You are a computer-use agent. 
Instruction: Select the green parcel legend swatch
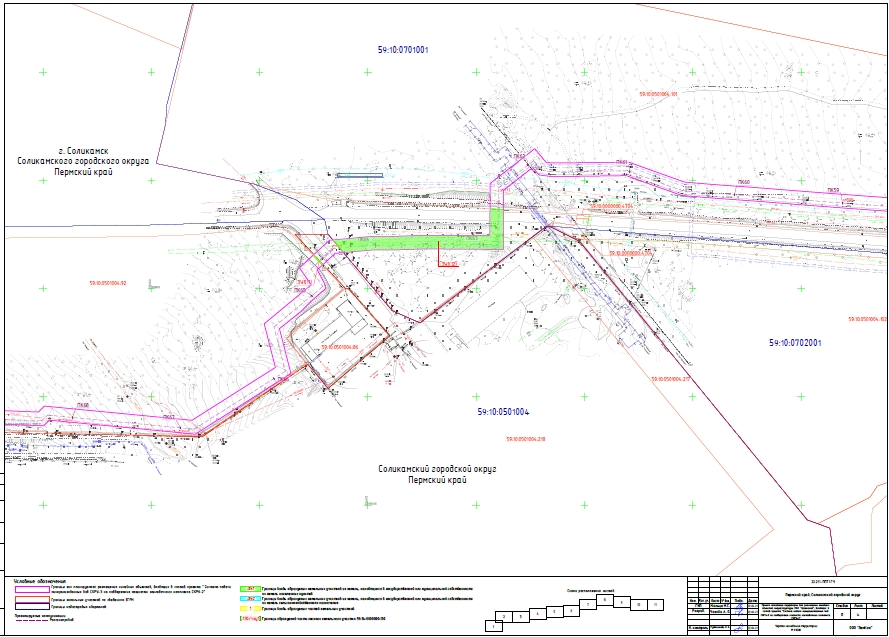point(250,589)
